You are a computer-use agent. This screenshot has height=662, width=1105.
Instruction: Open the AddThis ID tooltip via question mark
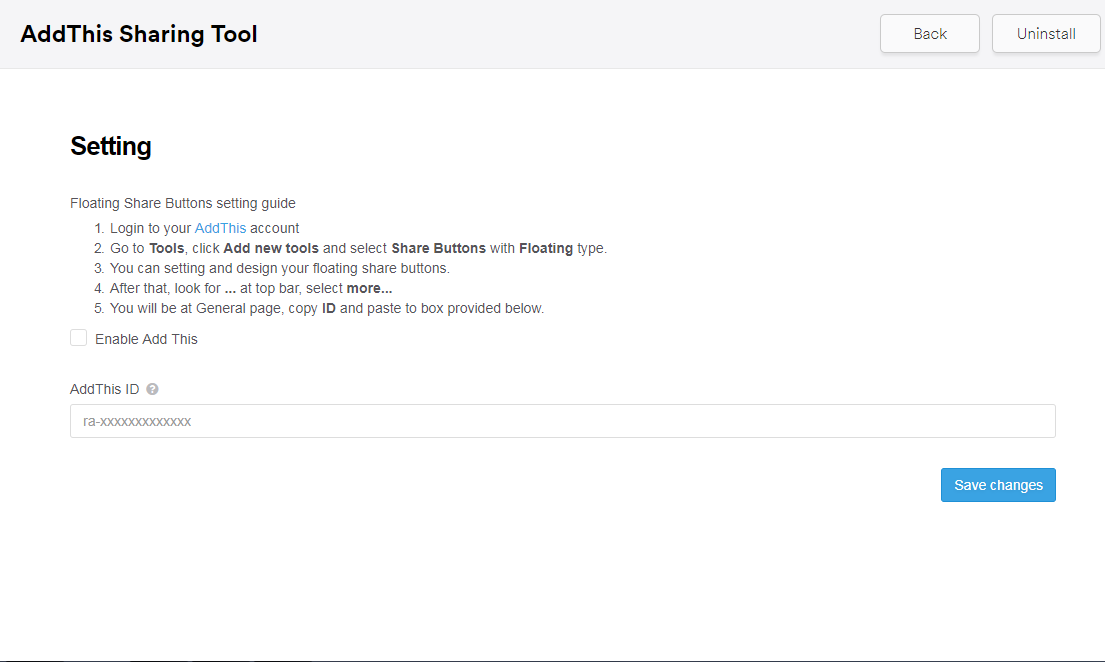152,389
